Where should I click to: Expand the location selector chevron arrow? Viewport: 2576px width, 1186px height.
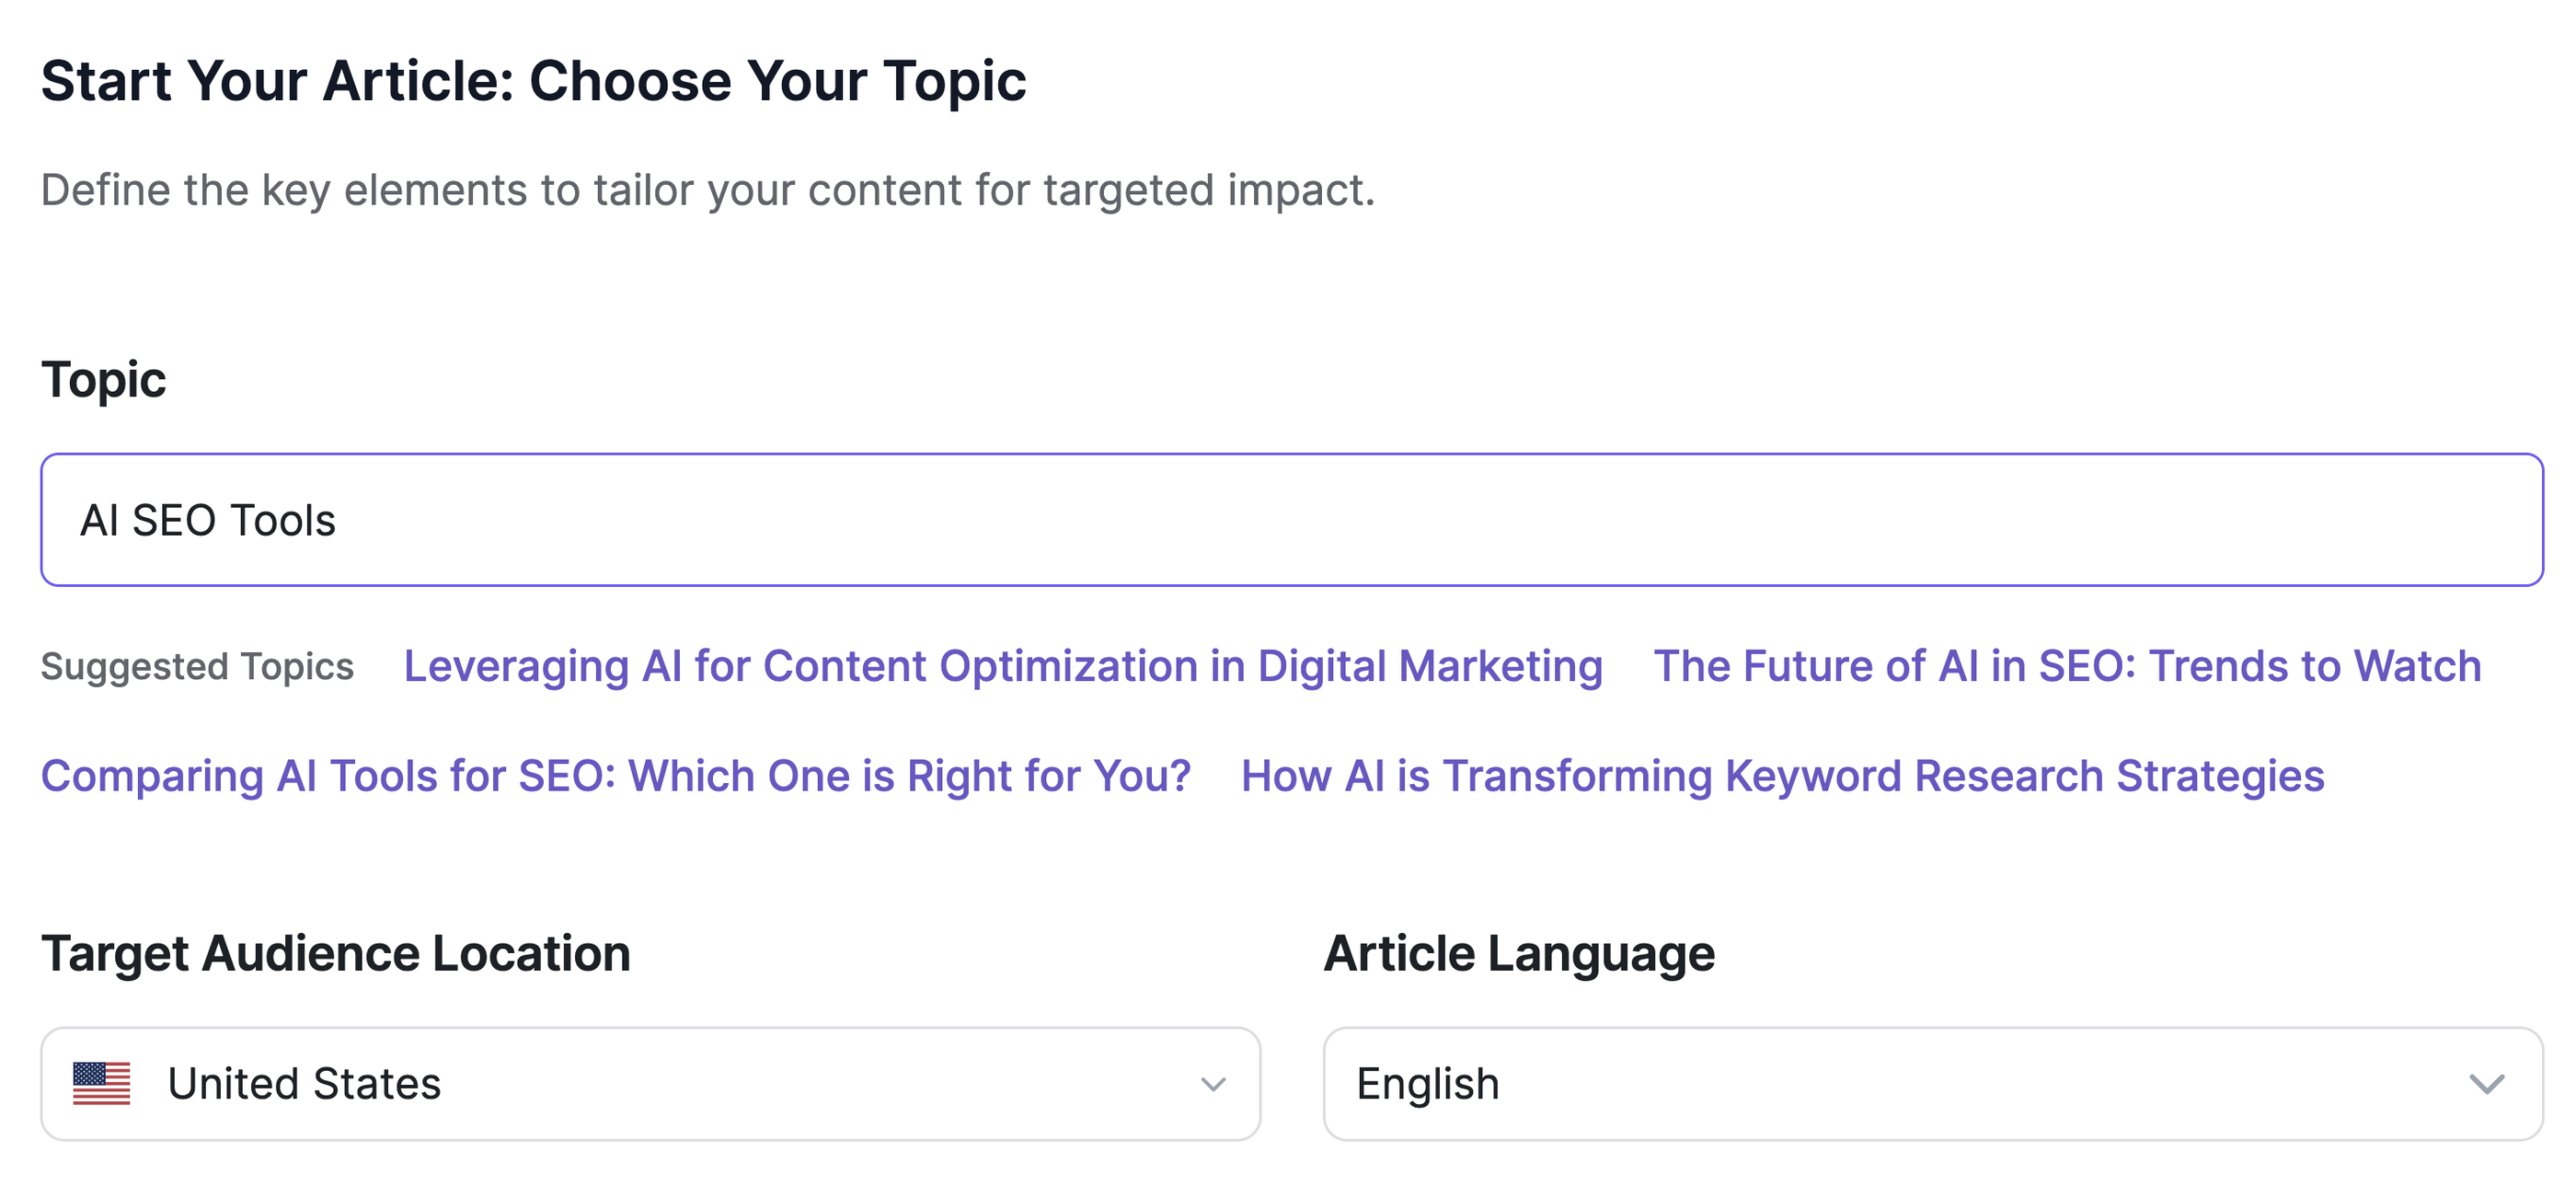(x=1213, y=1082)
